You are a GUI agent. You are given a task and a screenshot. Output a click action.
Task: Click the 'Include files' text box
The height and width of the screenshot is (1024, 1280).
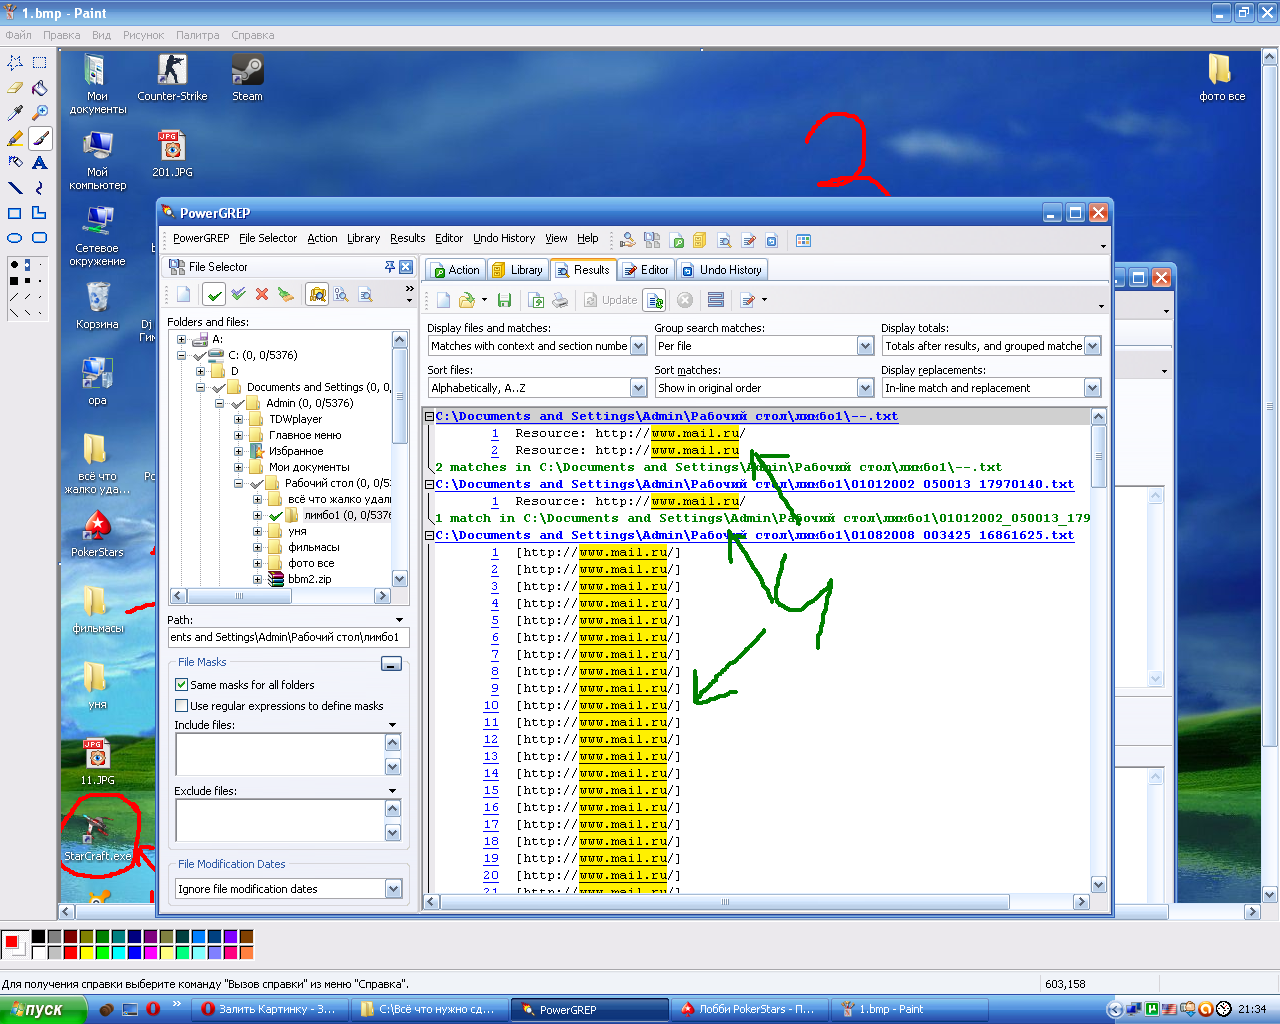click(280, 754)
